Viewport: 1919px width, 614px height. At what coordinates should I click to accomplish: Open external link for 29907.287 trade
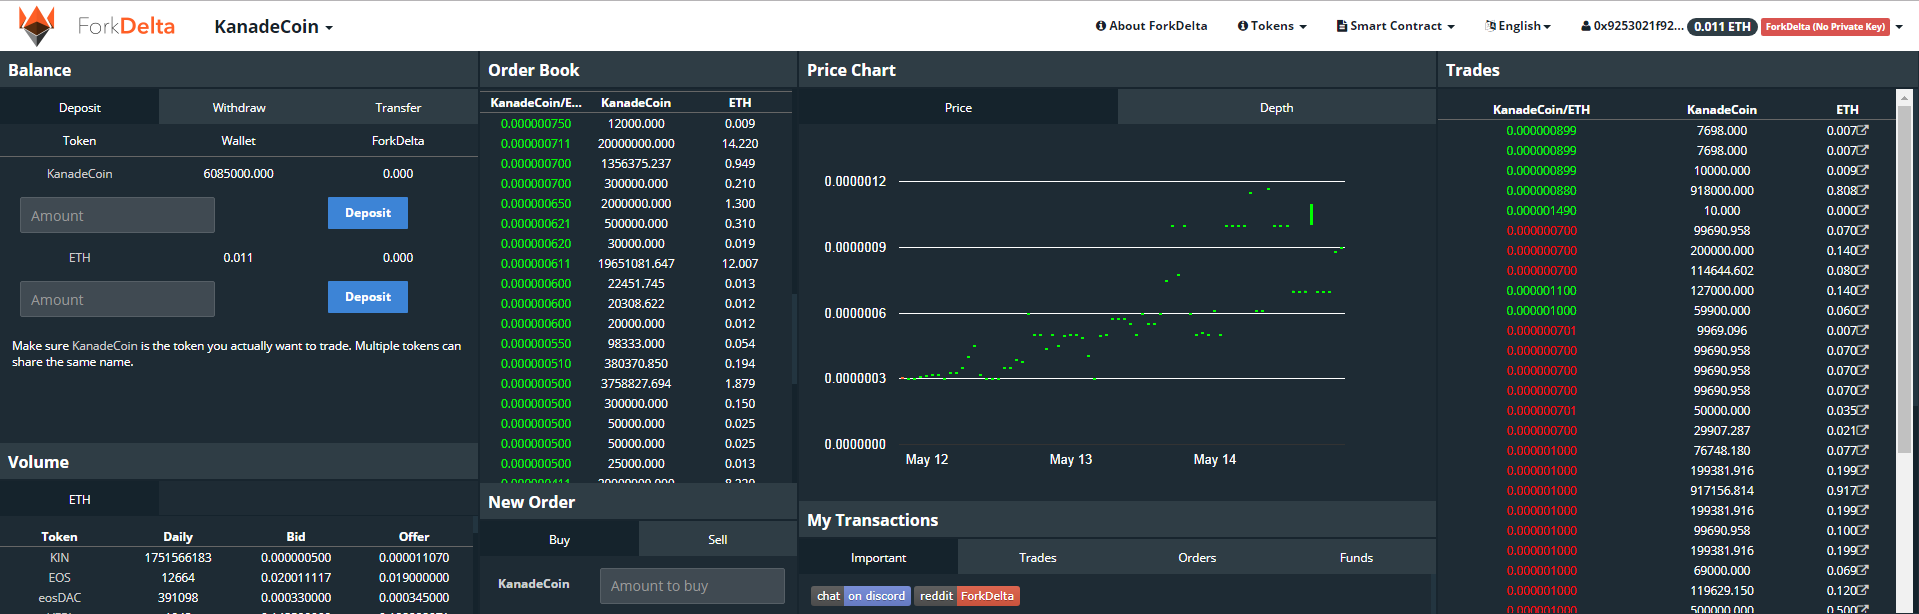pyautogui.click(x=1863, y=430)
